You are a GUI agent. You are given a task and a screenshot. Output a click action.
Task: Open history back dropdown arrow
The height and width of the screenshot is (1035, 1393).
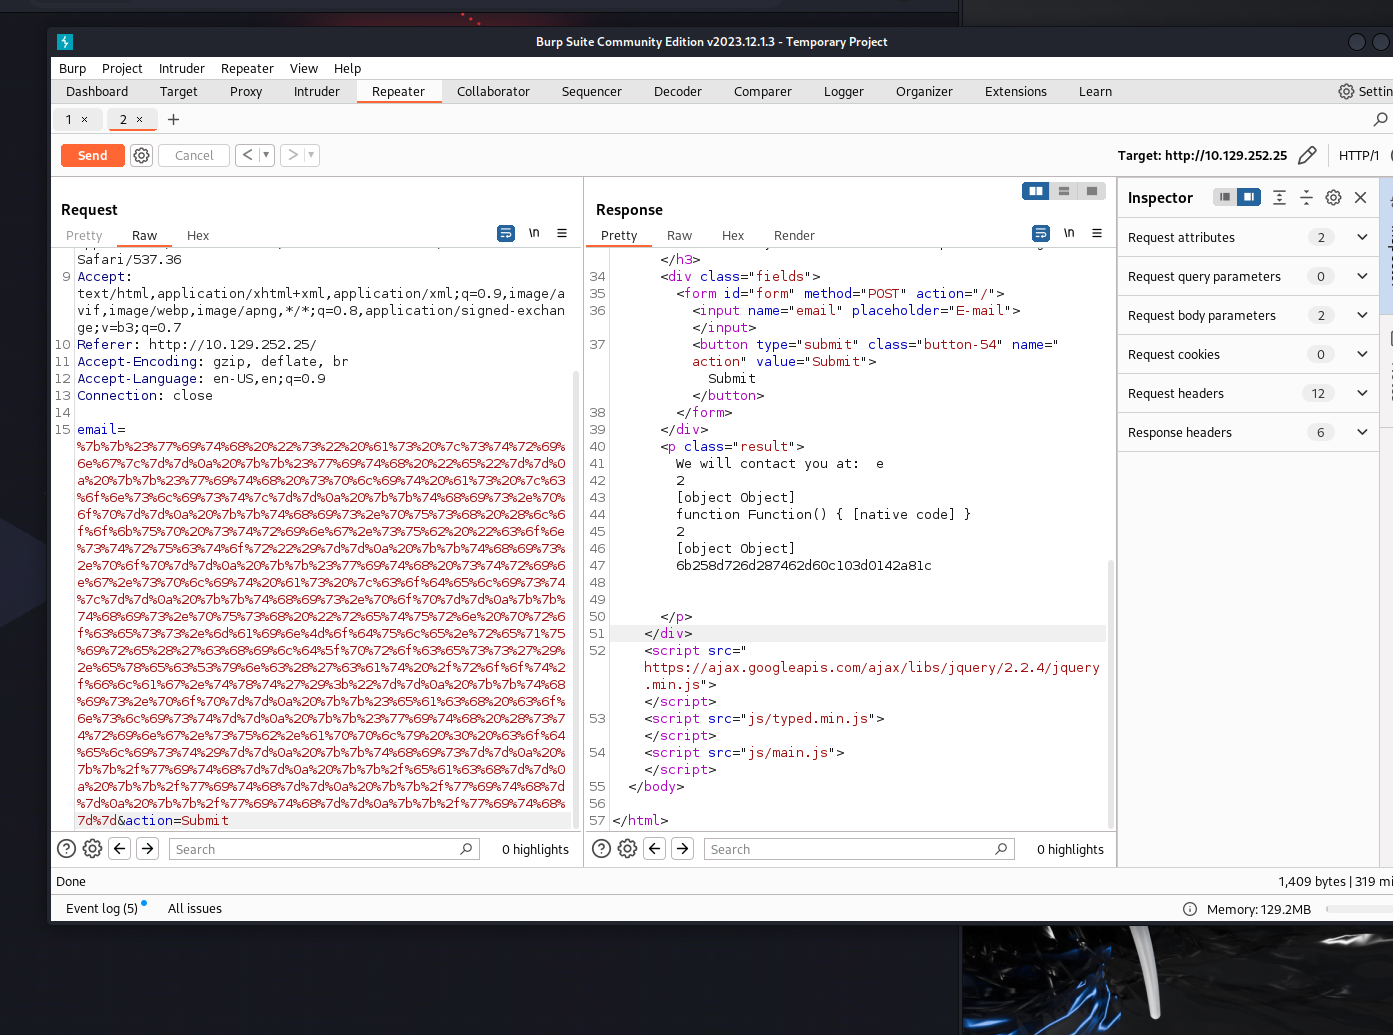click(266, 155)
